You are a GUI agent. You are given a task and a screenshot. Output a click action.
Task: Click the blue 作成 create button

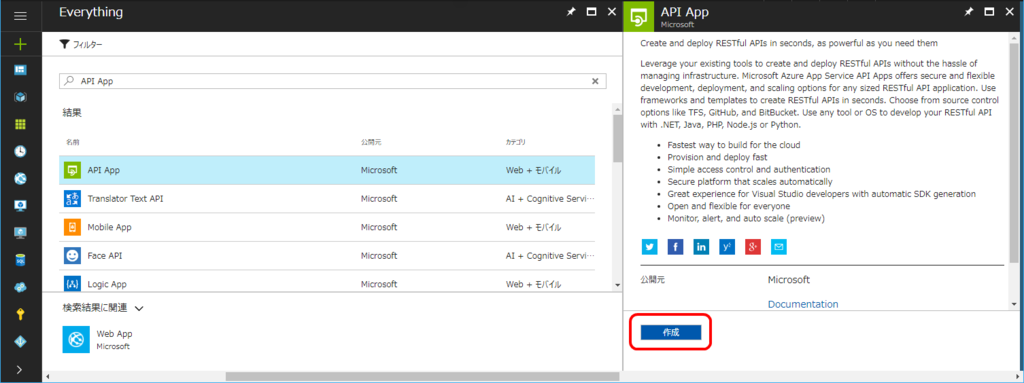pyautogui.click(x=671, y=332)
